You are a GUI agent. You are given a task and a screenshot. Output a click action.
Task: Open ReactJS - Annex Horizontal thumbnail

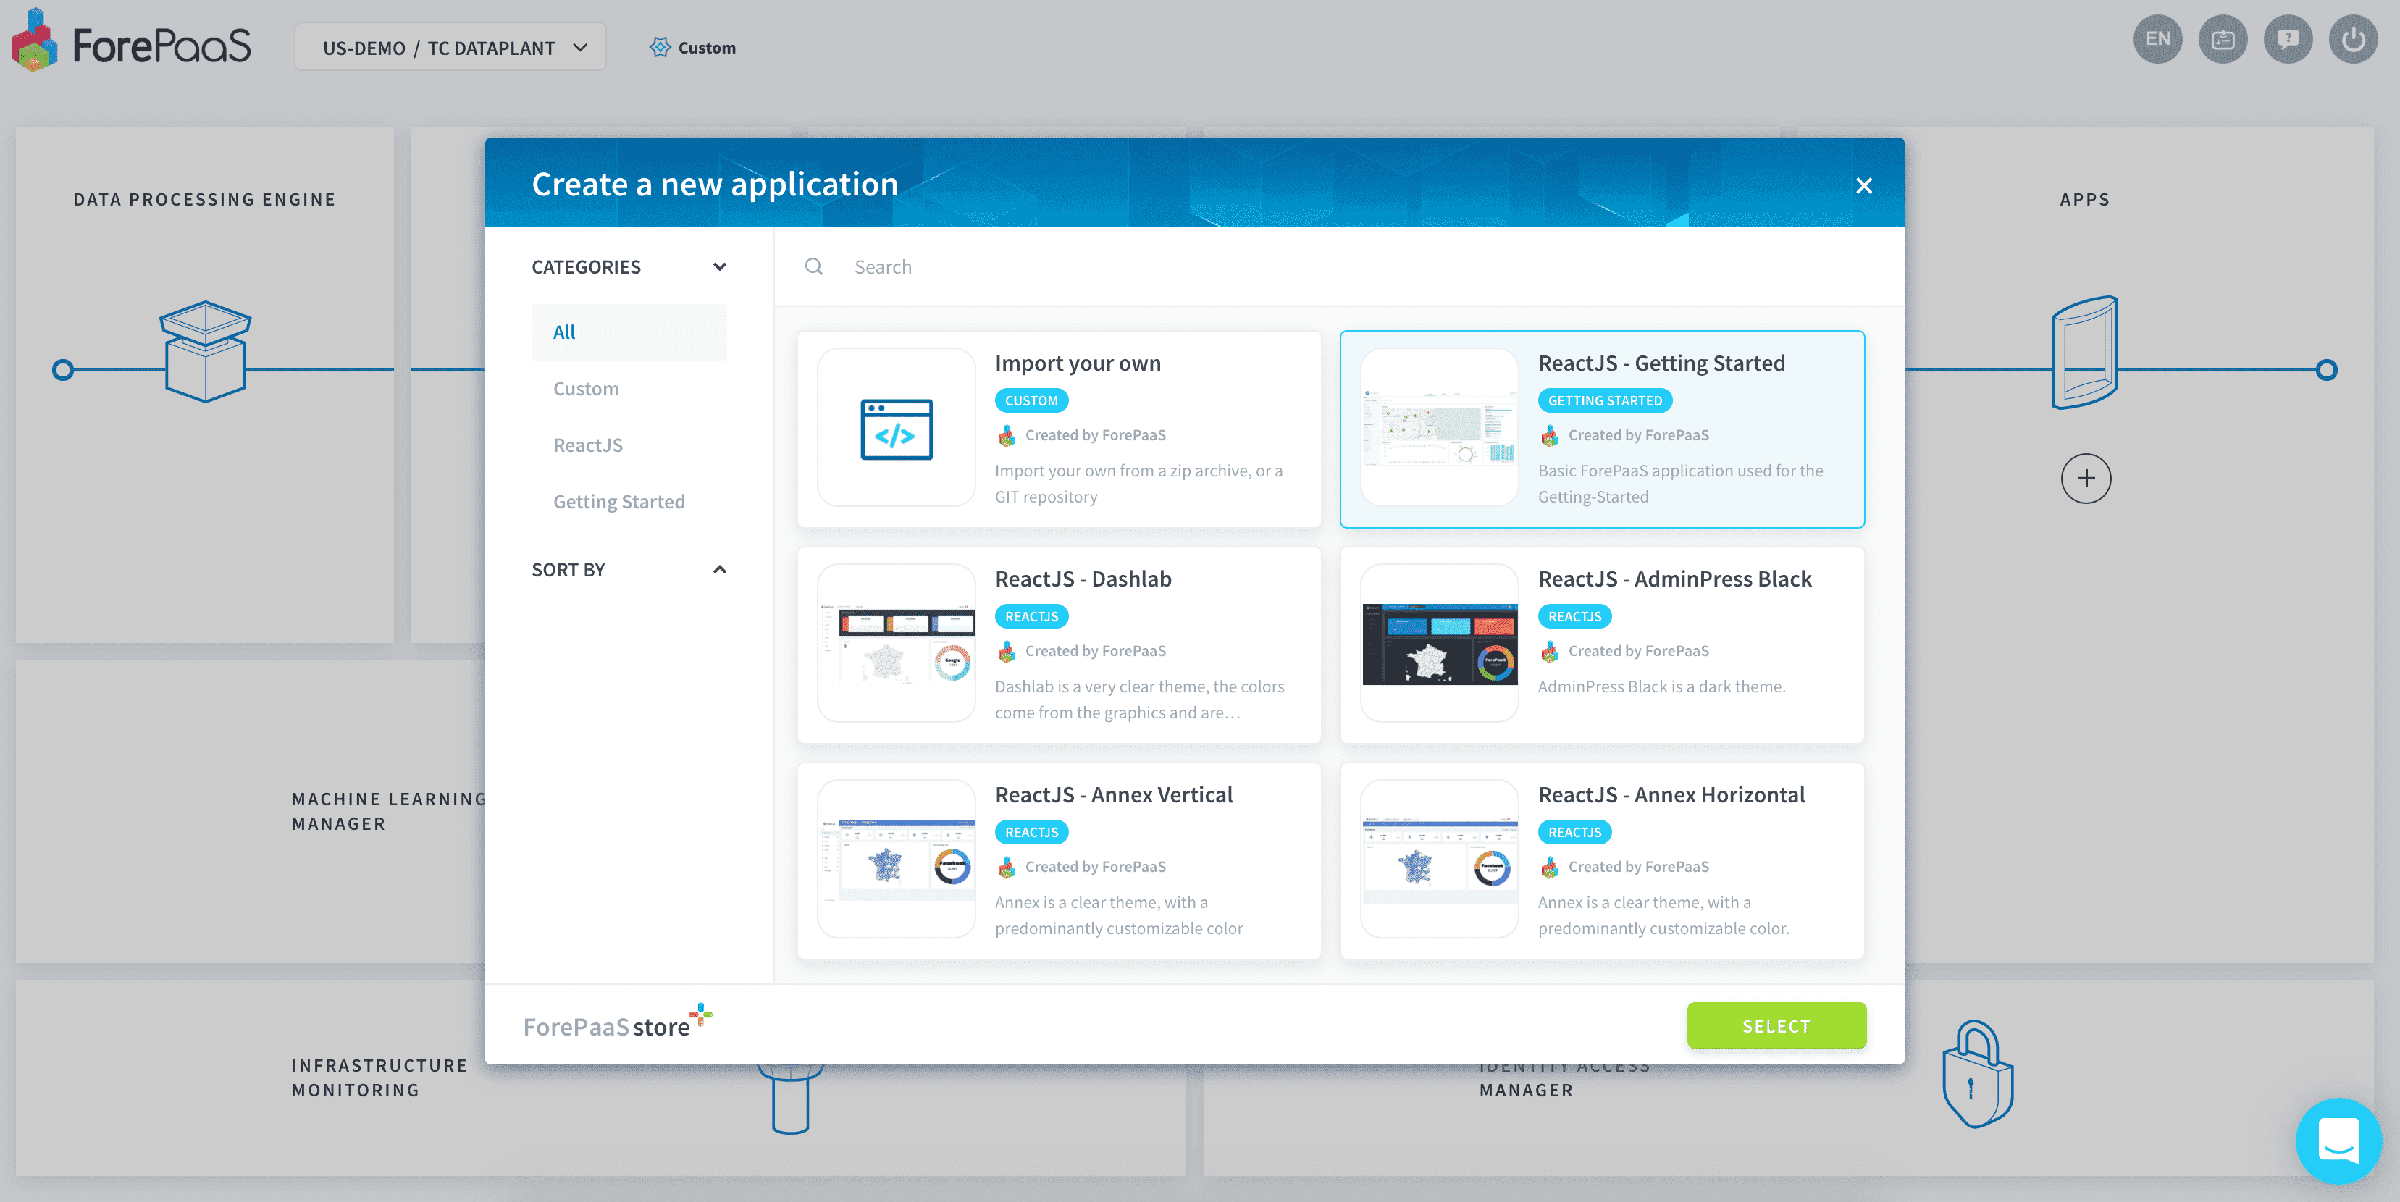[x=1439, y=859]
